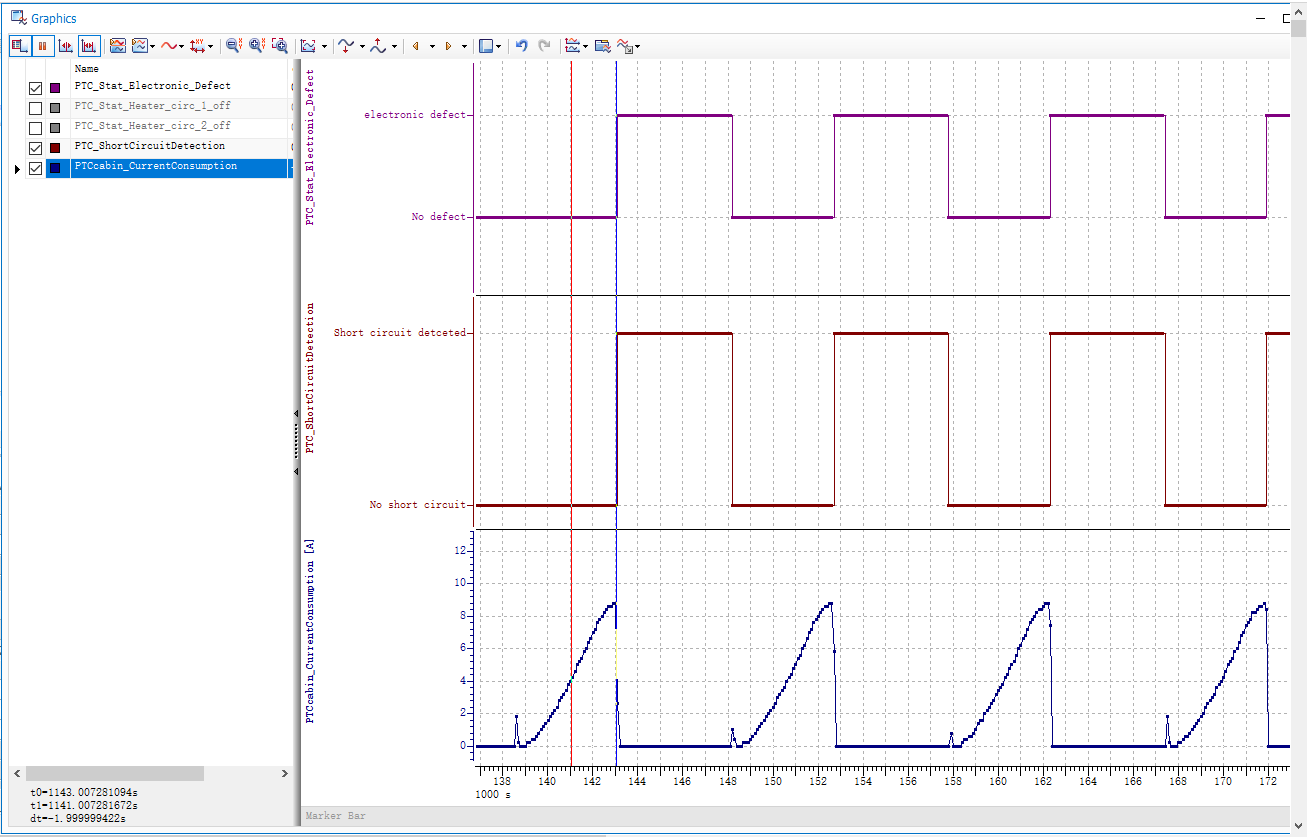
Task: Enable the difference markers icon
Action: 89,46
